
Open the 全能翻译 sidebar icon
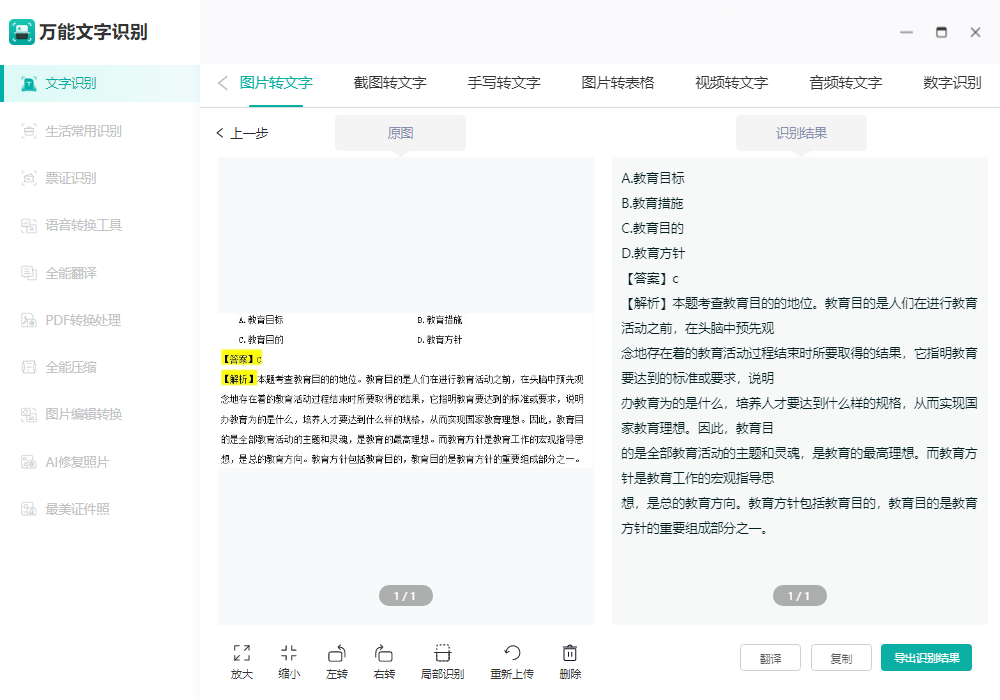[x=29, y=273]
